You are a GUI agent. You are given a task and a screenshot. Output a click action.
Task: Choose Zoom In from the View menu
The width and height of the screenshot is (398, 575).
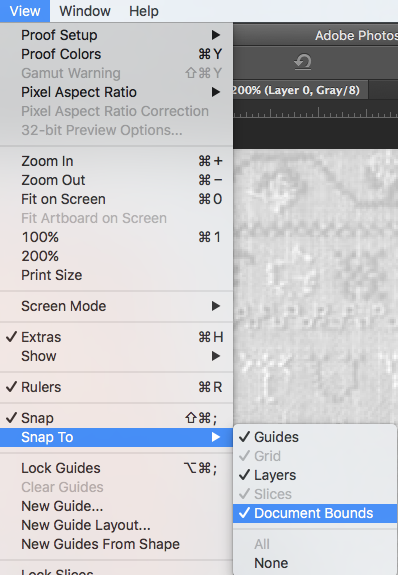pyautogui.click(x=116, y=161)
